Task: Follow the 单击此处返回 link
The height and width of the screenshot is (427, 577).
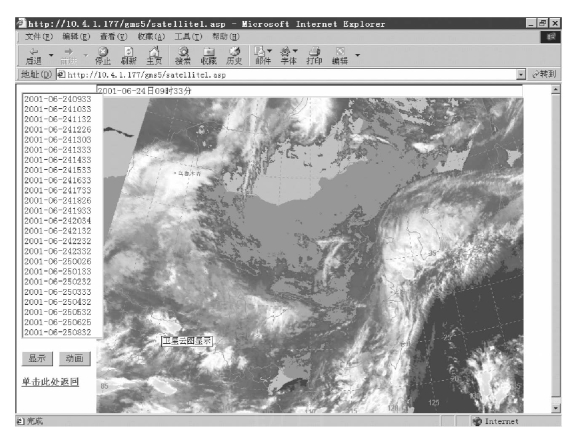Action: point(50,382)
